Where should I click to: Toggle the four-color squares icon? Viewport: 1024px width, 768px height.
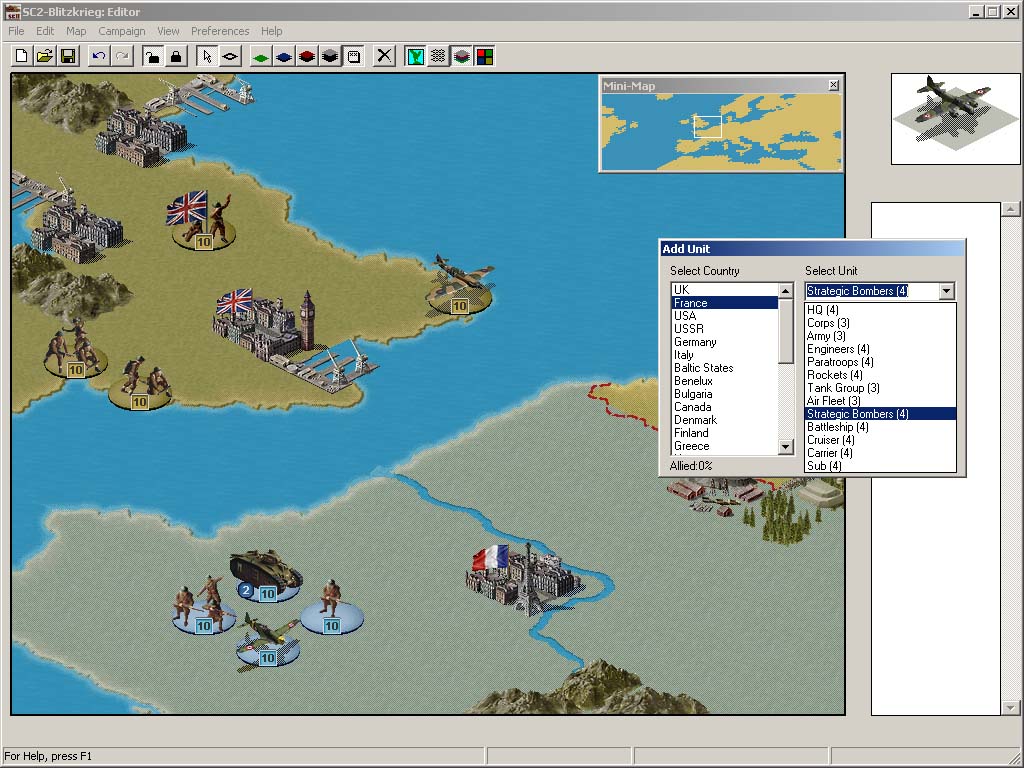tap(484, 56)
